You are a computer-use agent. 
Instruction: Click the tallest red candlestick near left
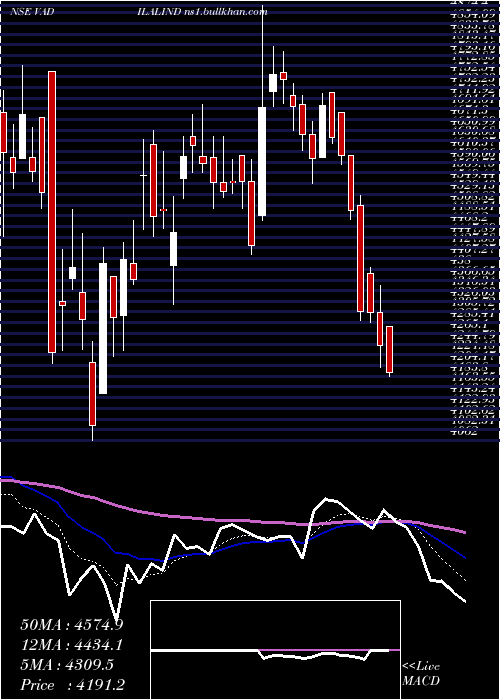(52, 212)
